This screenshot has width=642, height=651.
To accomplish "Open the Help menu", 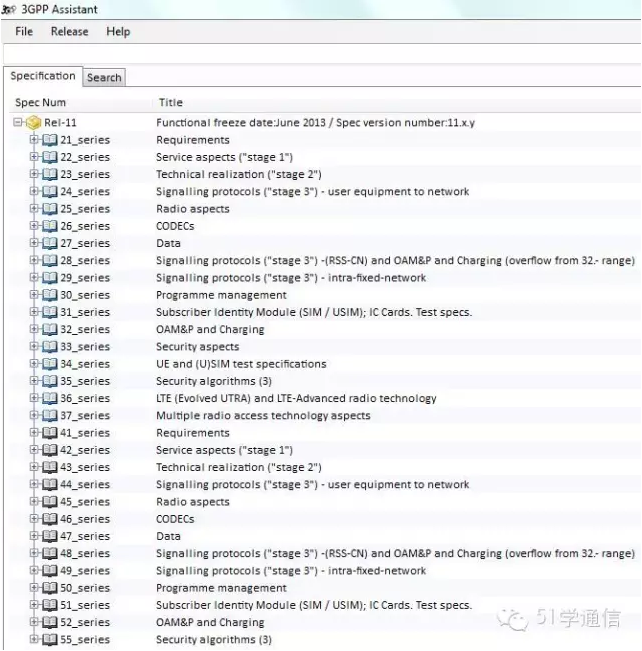I will pyautogui.click(x=118, y=32).
